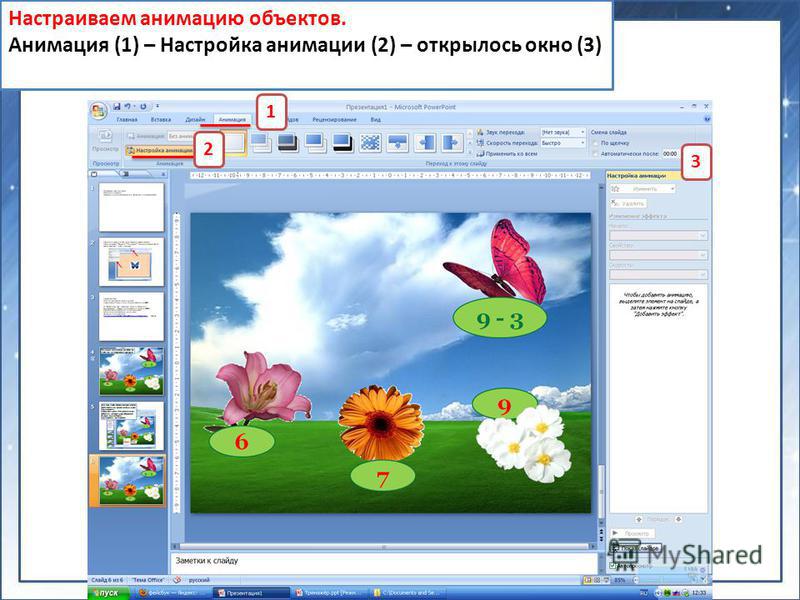This screenshot has height=600, width=800.
Task: Open the PowerPoint help icon on the ribbon
Action: 706,119
